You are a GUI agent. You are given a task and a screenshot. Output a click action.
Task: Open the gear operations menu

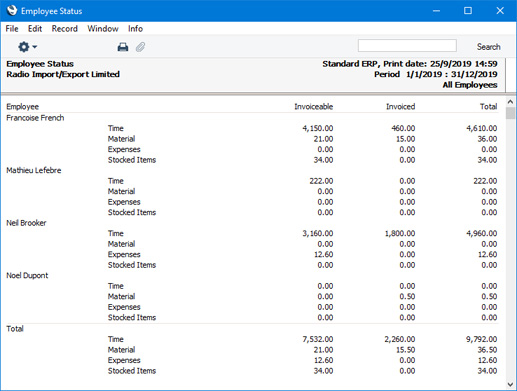27,47
